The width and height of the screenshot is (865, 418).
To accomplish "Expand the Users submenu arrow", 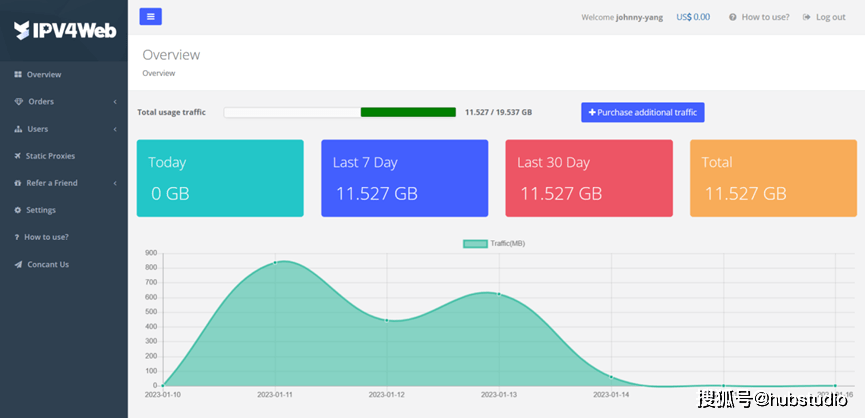I will point(115,129).
